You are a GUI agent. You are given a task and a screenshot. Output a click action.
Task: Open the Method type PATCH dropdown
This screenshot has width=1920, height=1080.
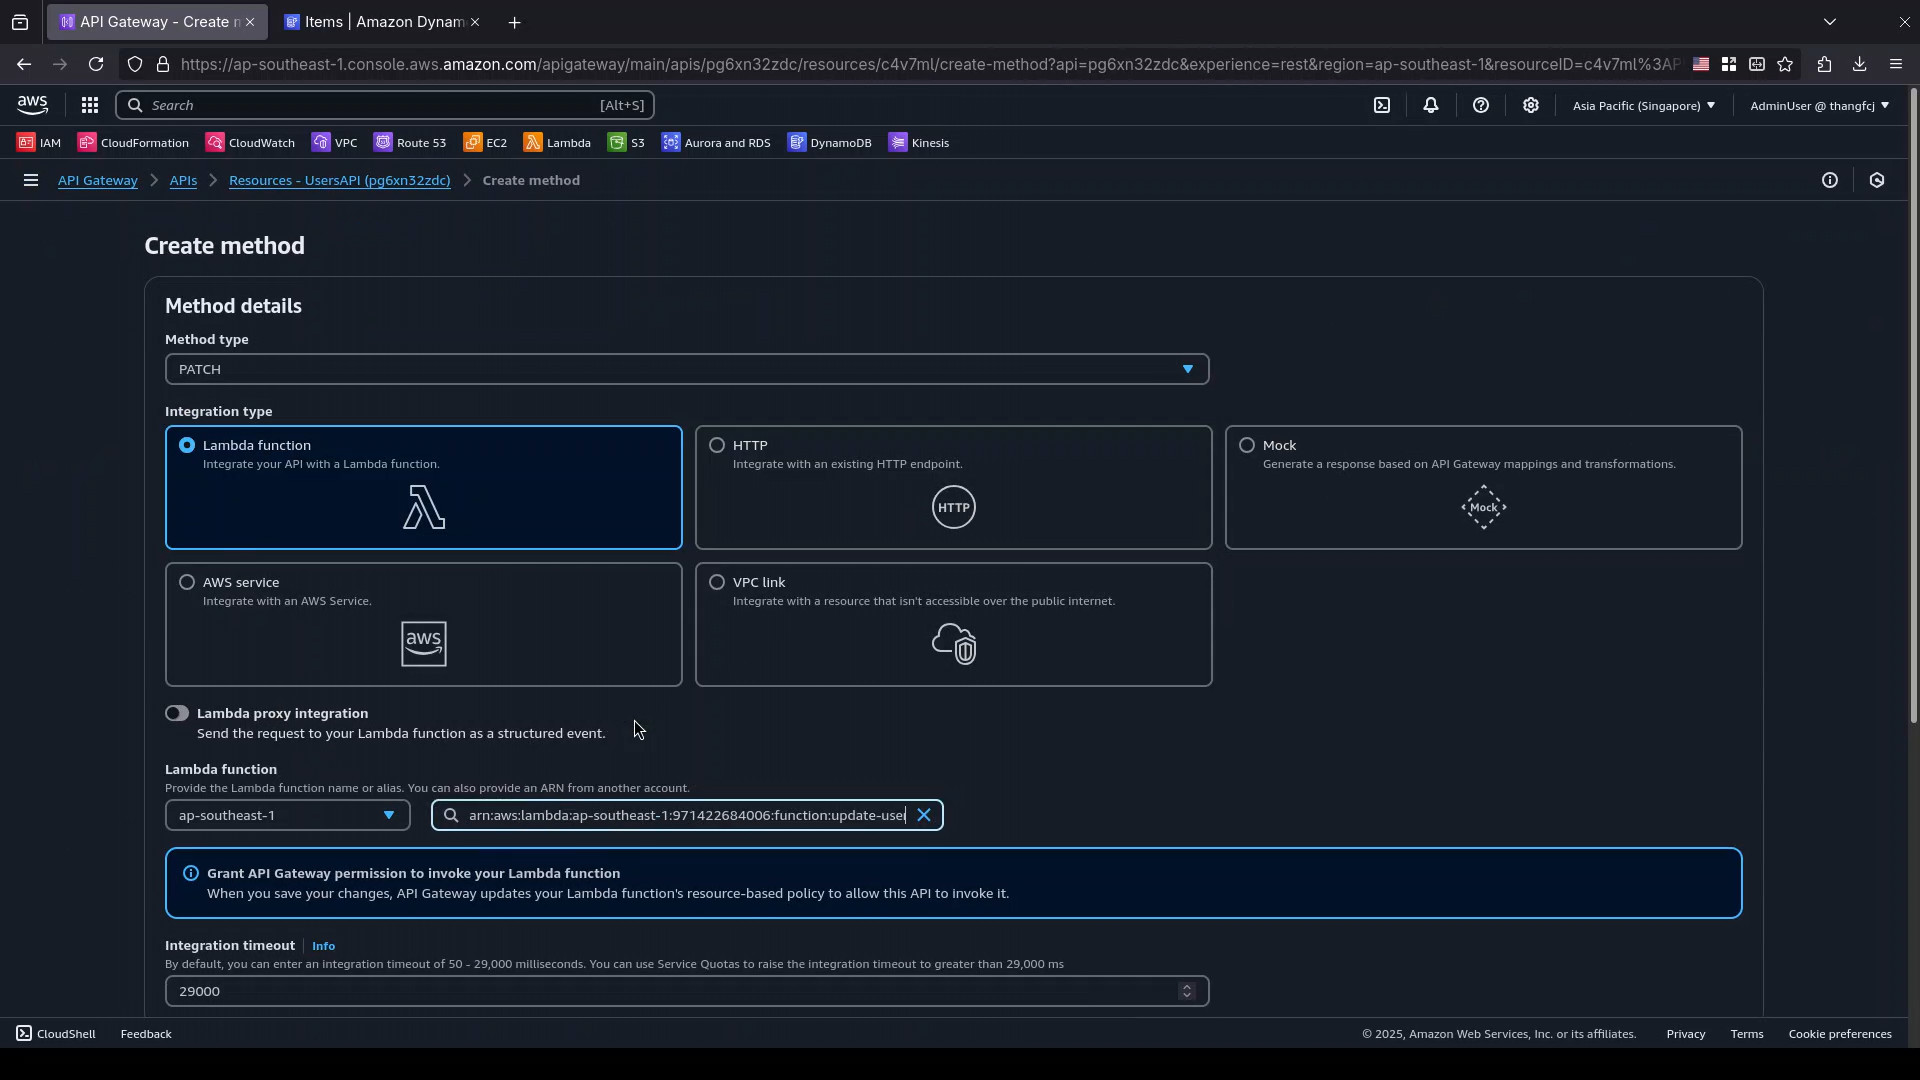(687, 369)
